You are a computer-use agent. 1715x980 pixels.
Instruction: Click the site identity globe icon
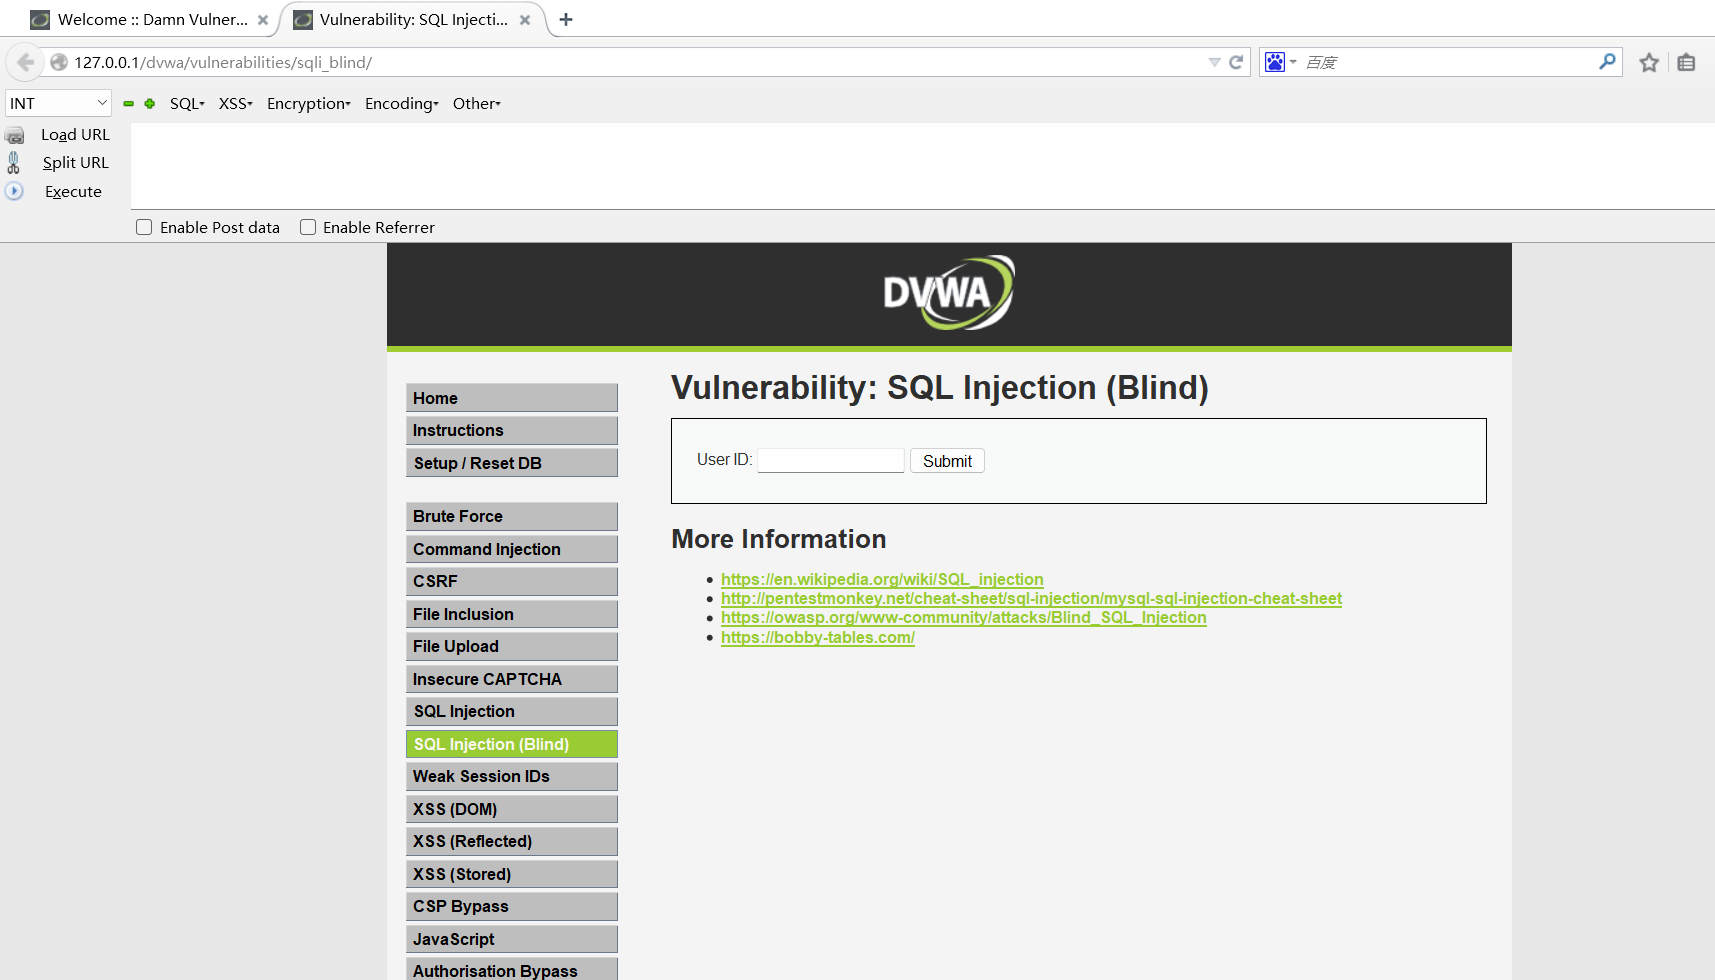point(59,62)
